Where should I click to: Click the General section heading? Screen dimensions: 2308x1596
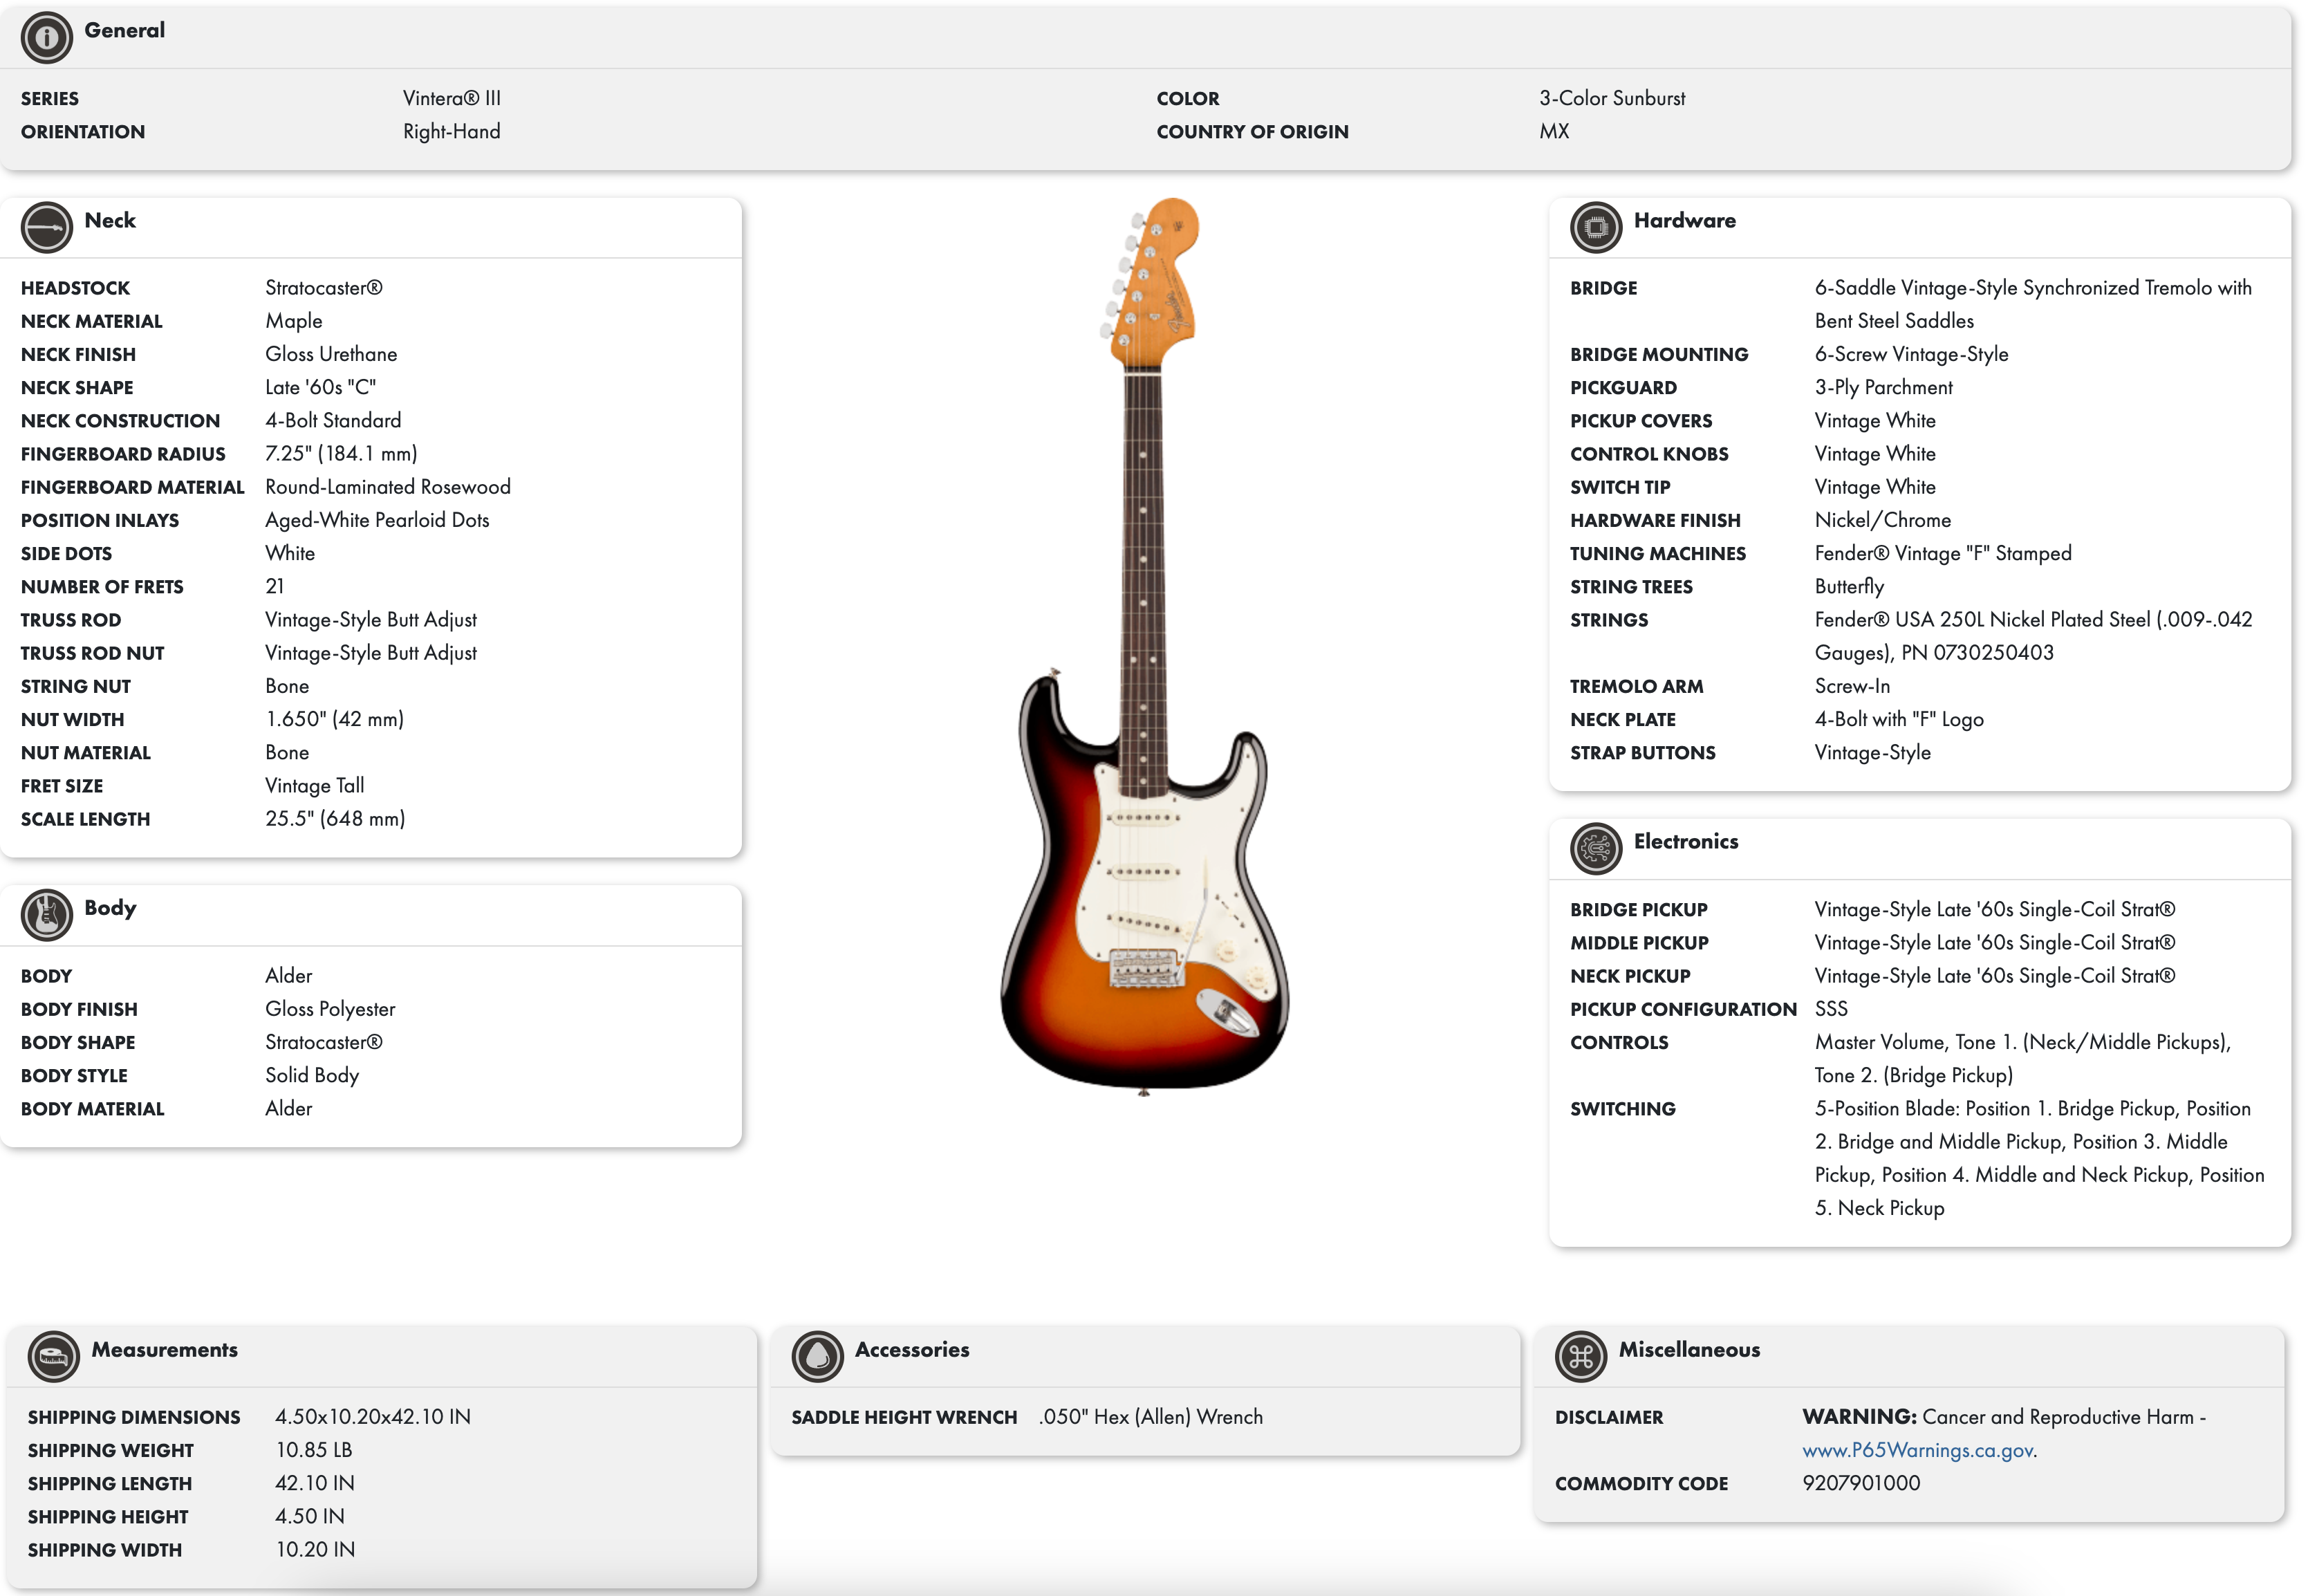coord(124,30)
